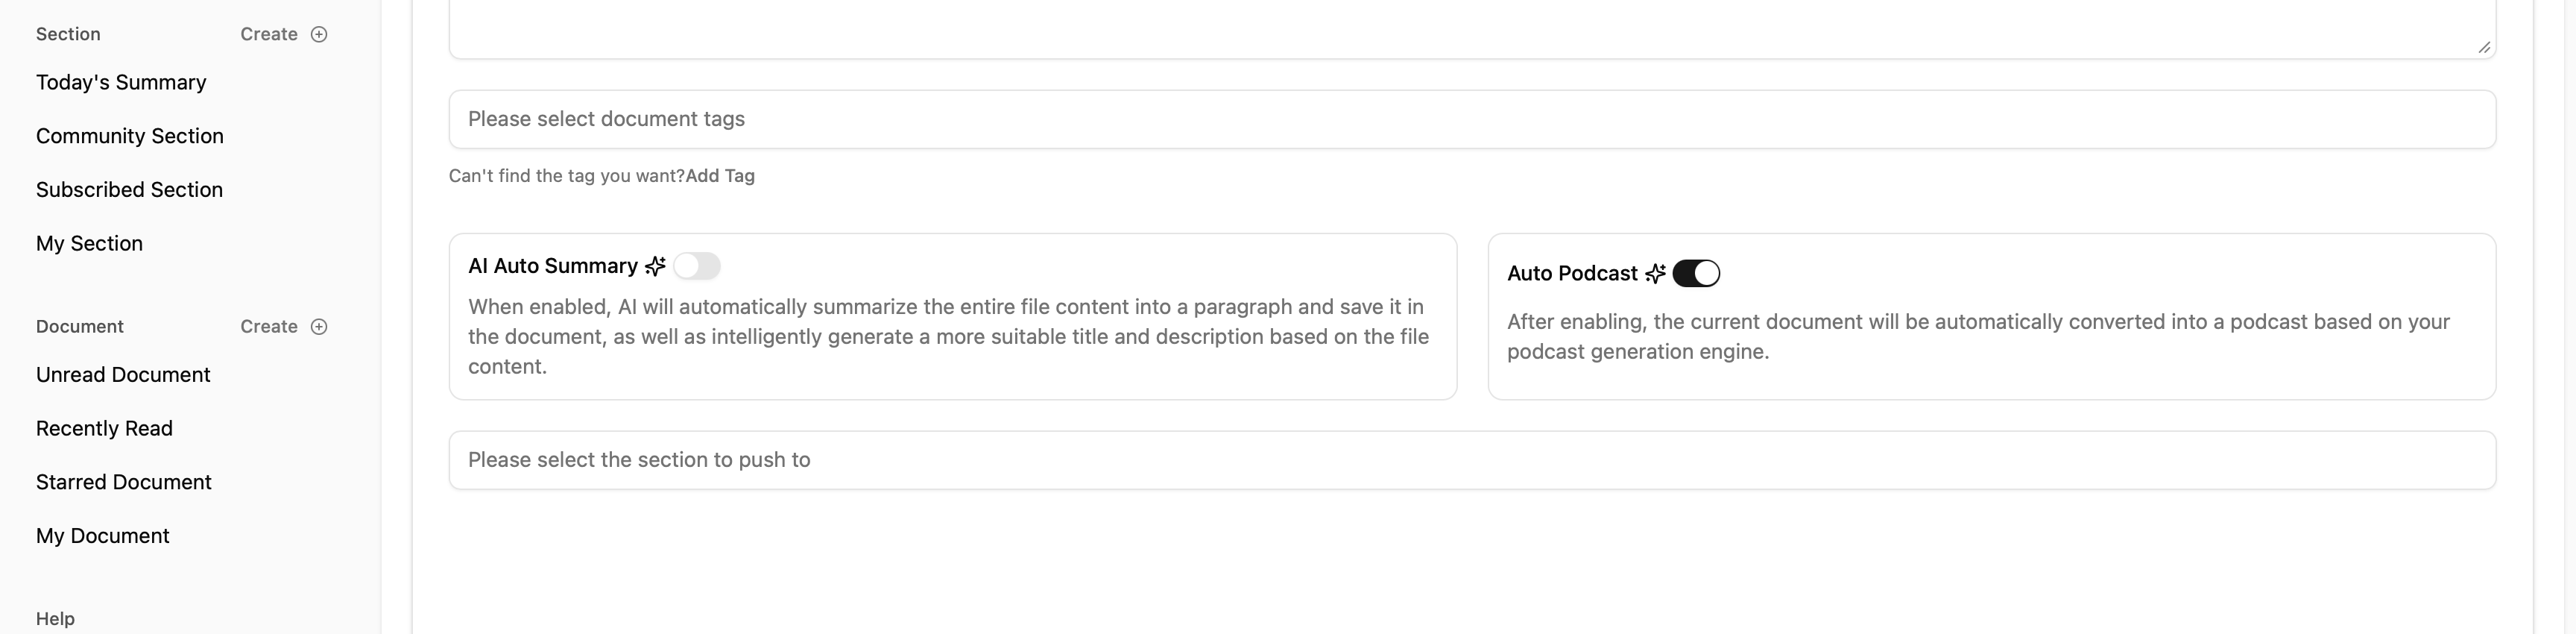The height and width of the screenshot is (634, 2576).
Task: Click the plus icon beside Section Create
Action: (x=319, y=34)
